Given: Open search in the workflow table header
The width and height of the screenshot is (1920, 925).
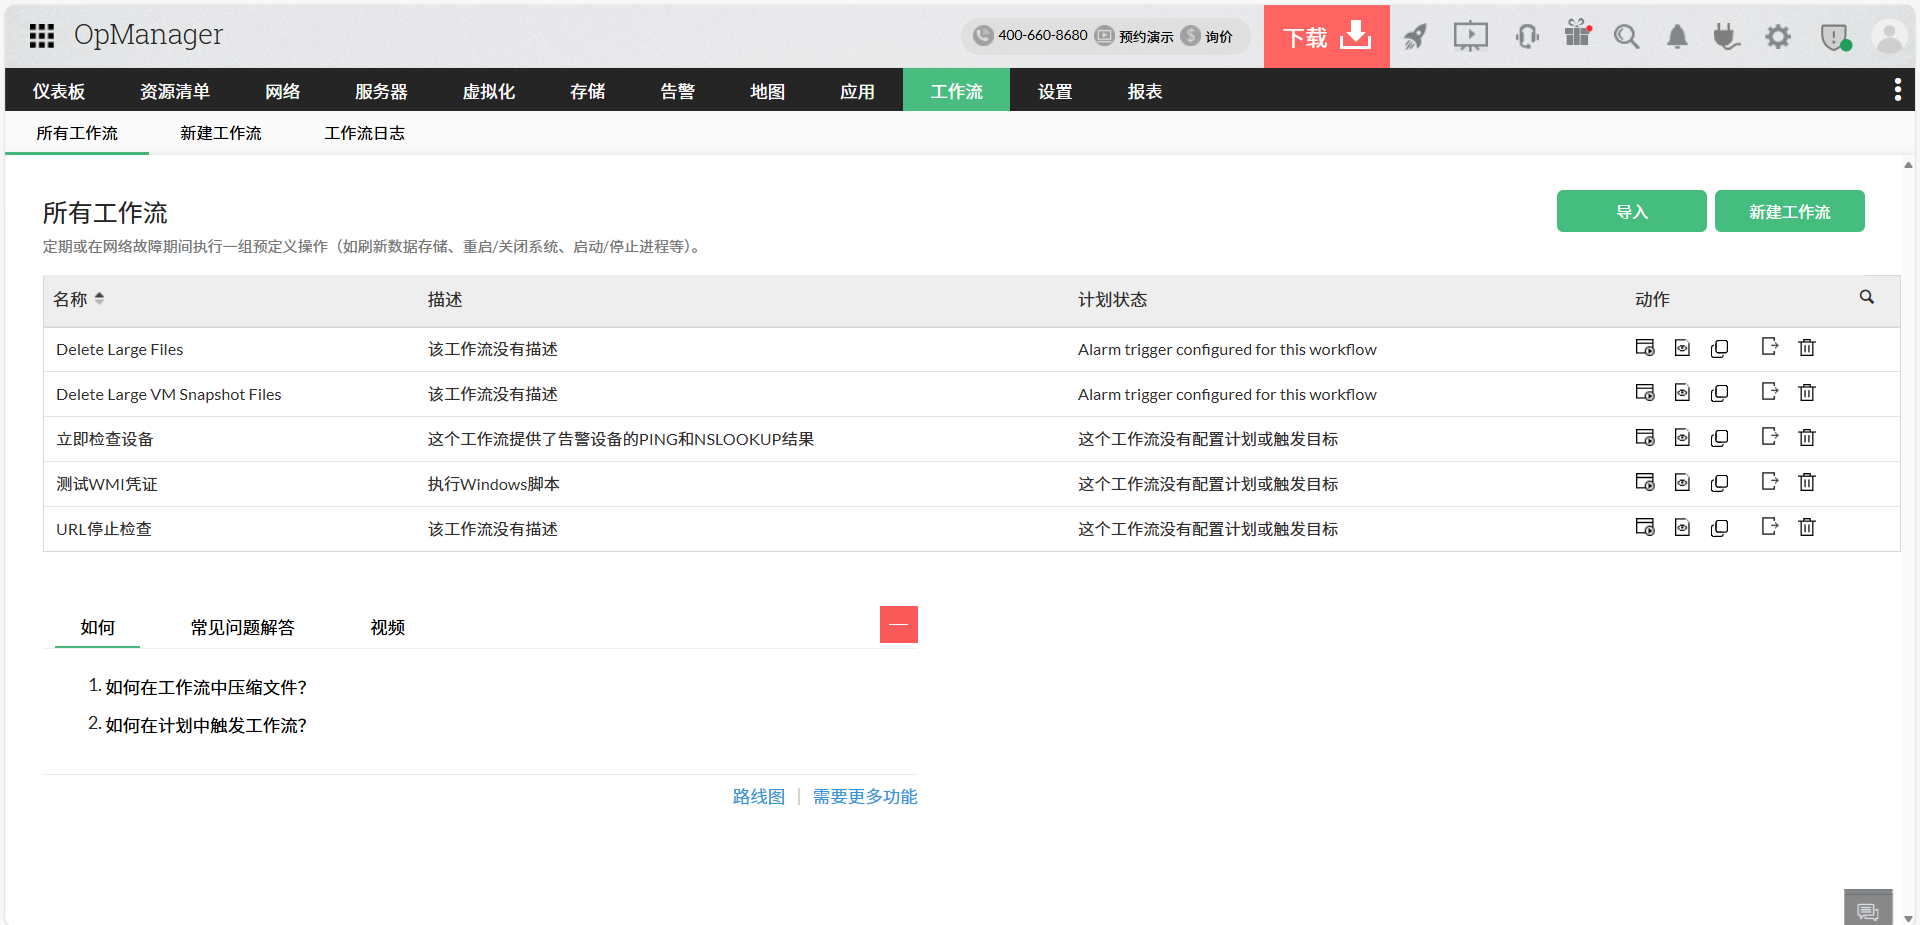Looking at the screenshot, I should click(1867, 297).
